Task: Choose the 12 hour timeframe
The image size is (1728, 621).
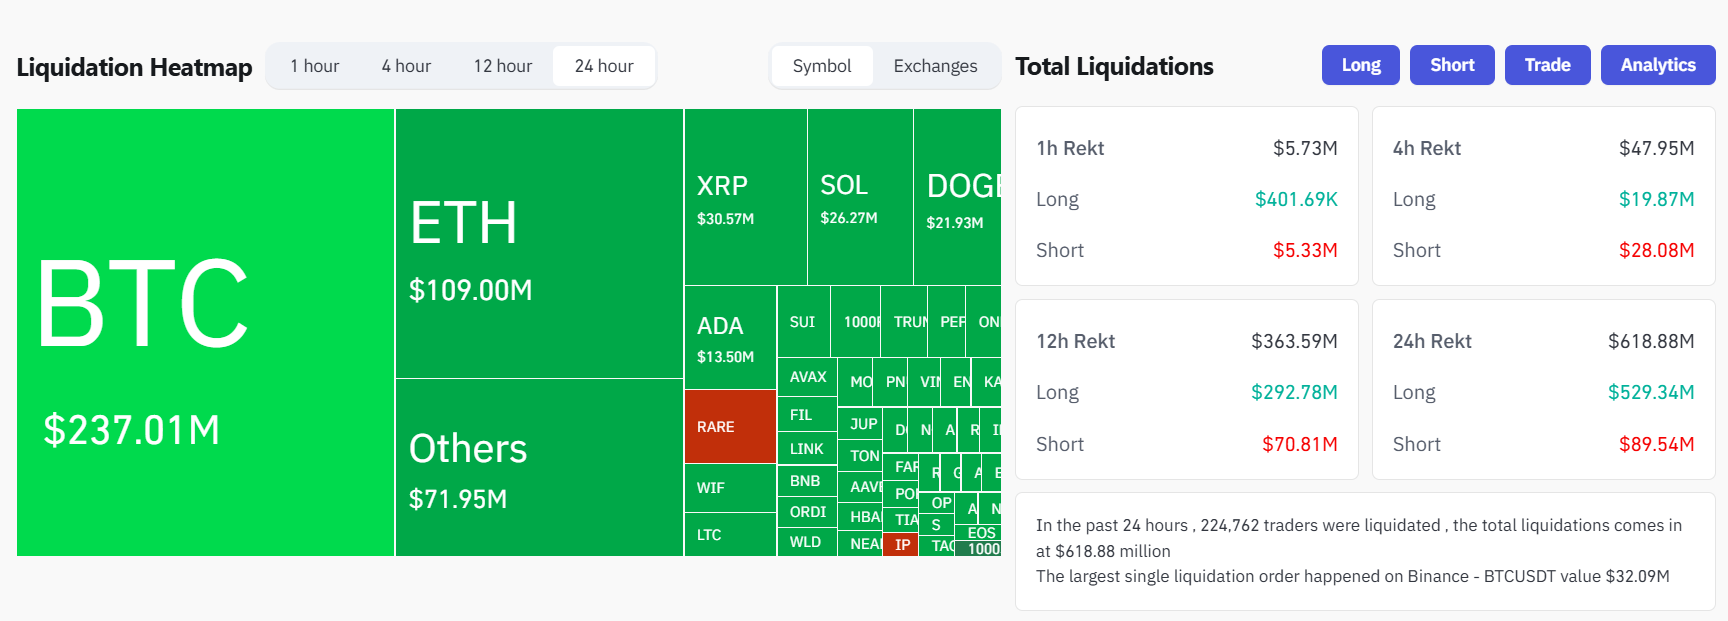Action: click(502, 66)
